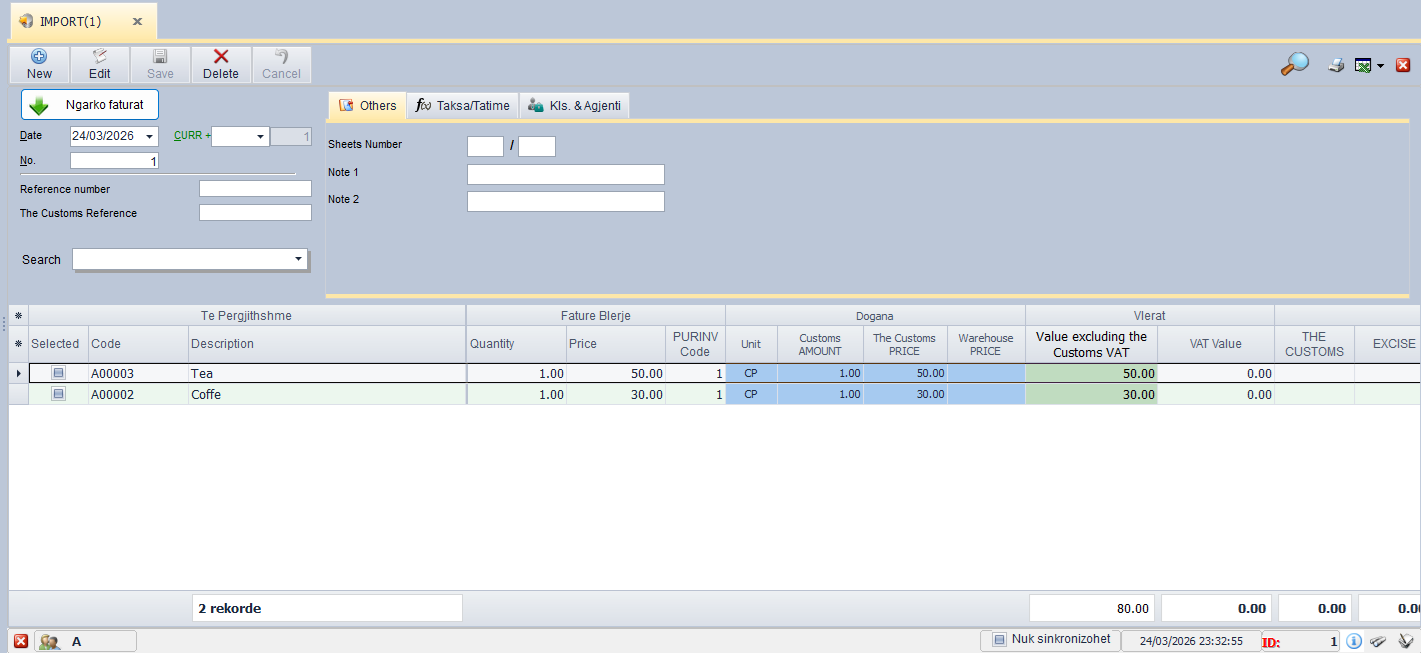Click the Note 1 input field
Viewport: 1421px width, 653px height.
click(x=565, y=175)
